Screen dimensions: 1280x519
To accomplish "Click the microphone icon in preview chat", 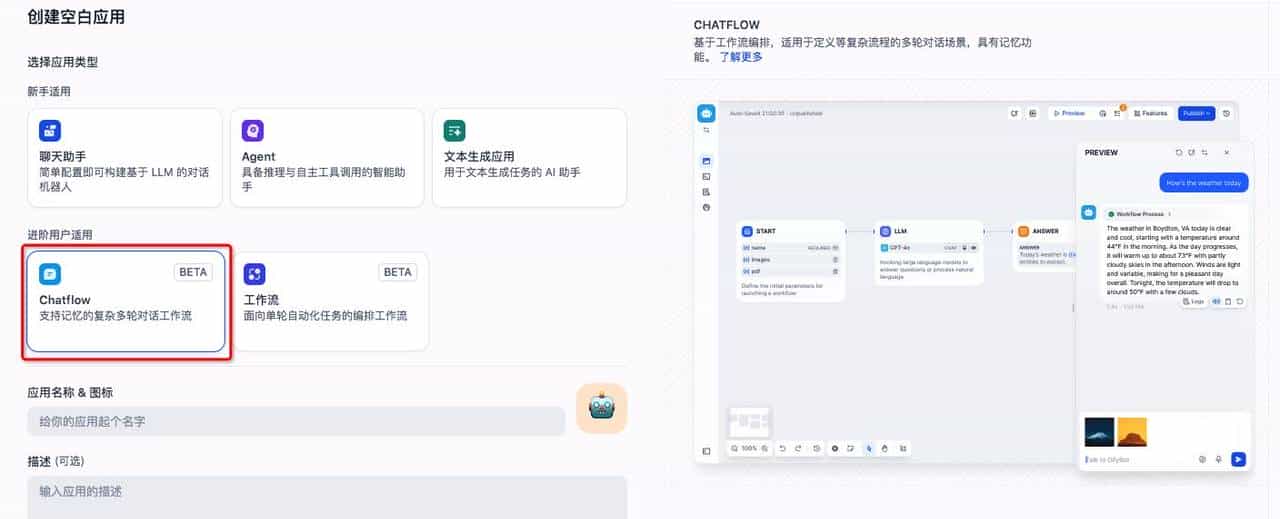I will (1218, 459).
